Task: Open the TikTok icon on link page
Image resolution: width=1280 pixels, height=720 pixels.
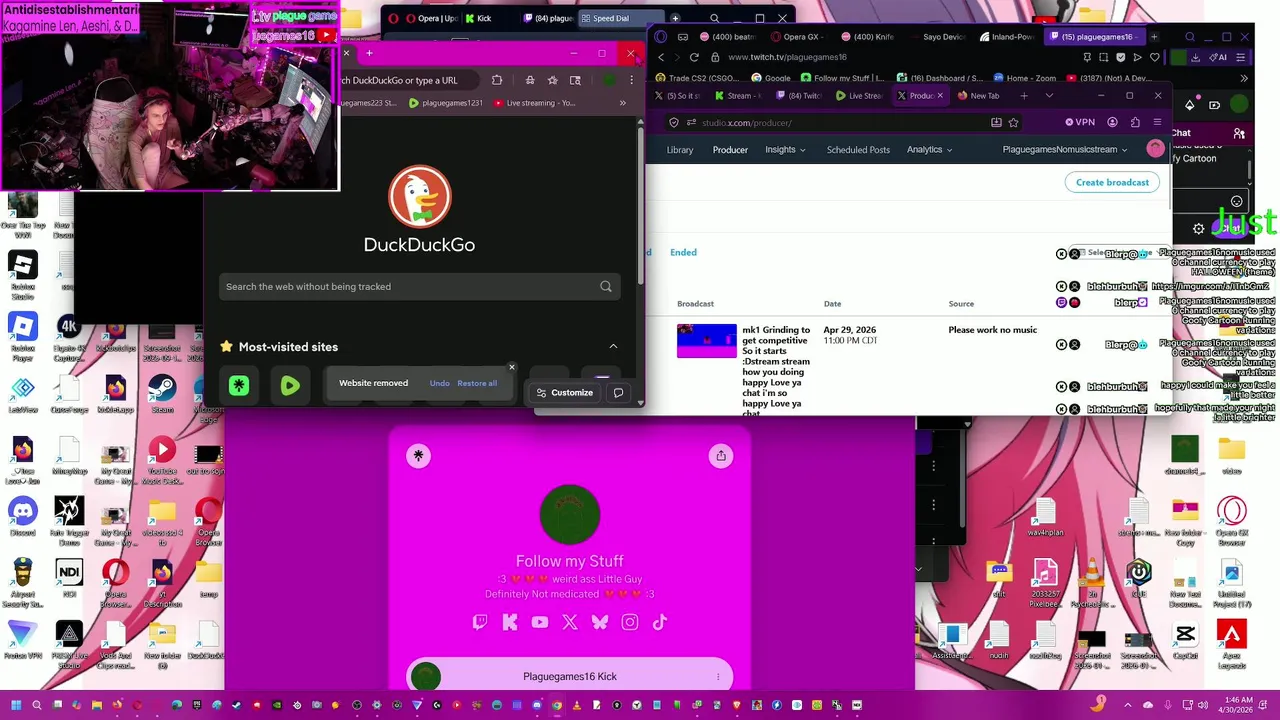Action: pyautogui.click(x=660, y=622)
